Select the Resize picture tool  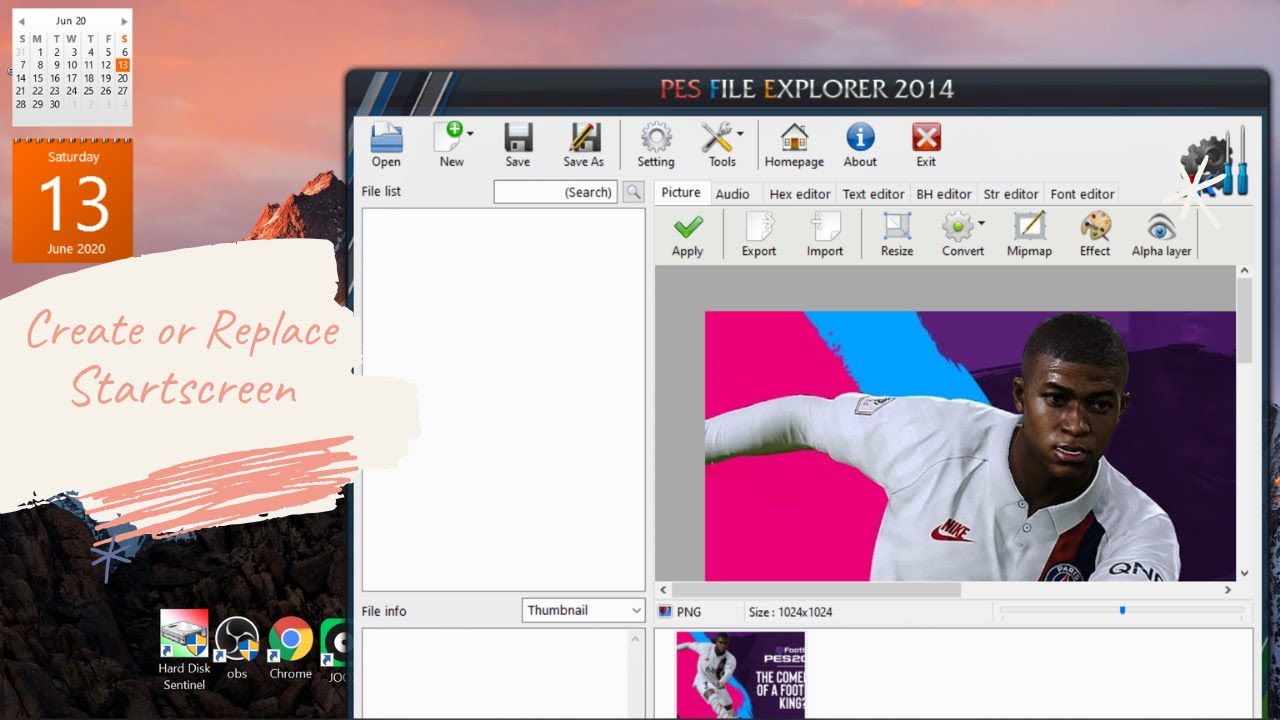tap(897, 236)
